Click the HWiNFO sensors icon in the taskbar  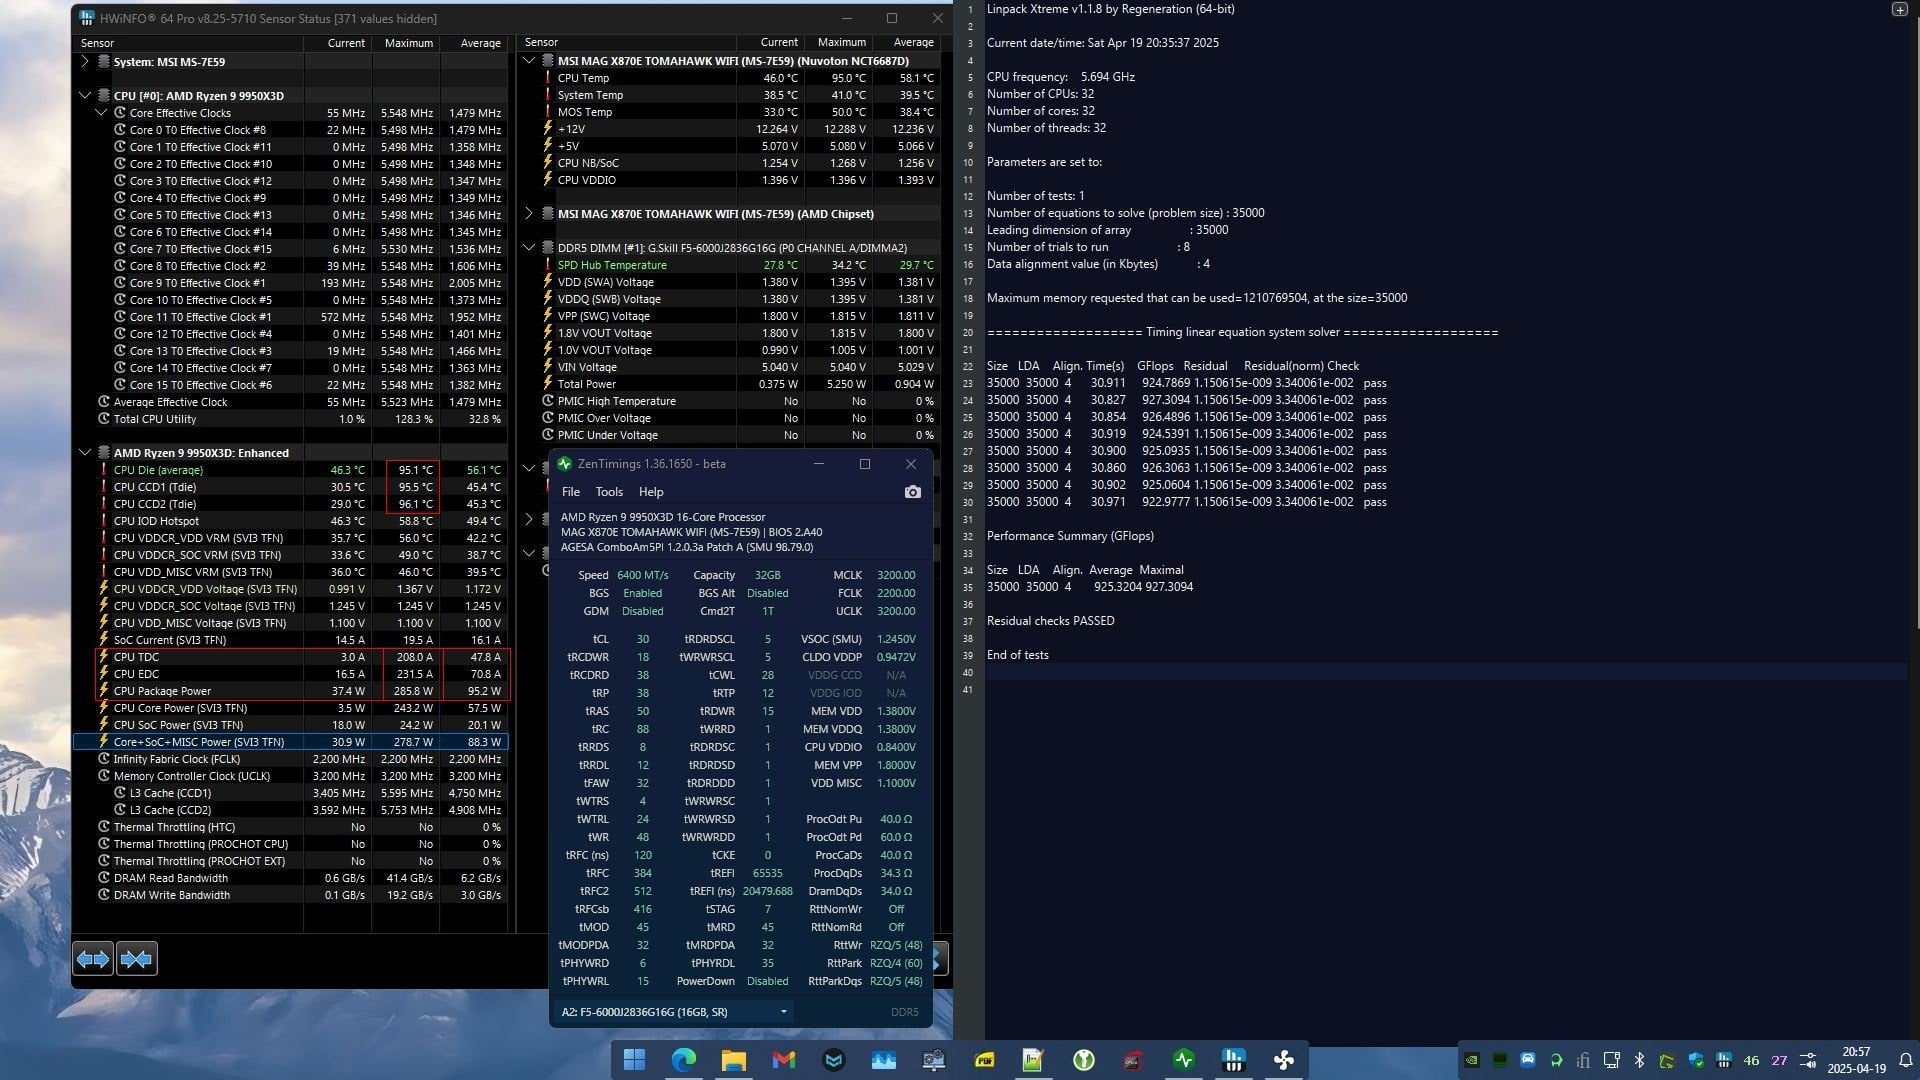point(1233,1059)
